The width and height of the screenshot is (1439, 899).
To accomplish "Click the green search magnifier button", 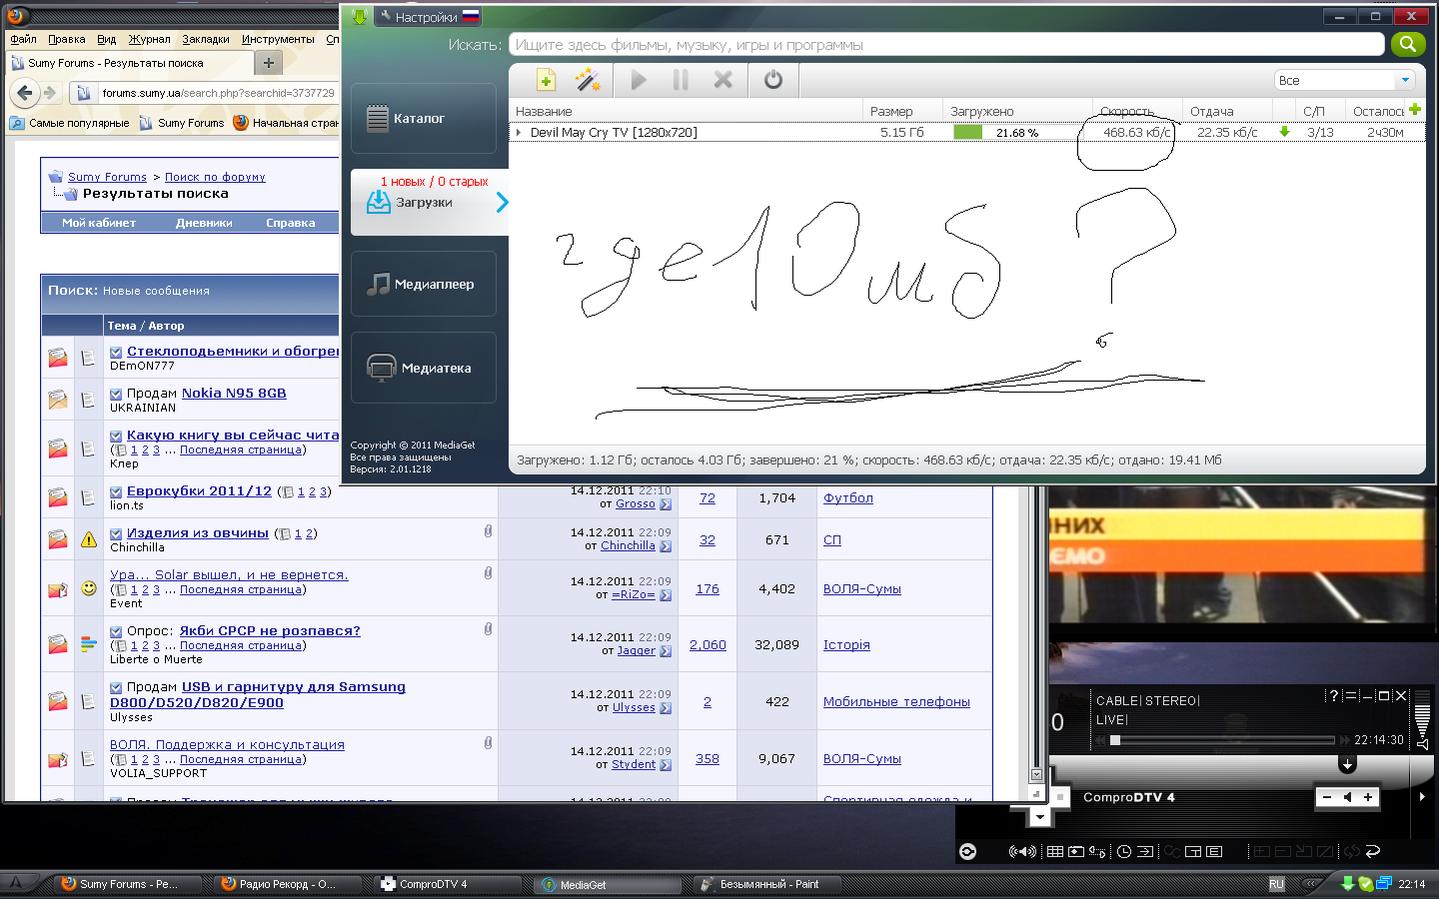I will coord(1407,44).
